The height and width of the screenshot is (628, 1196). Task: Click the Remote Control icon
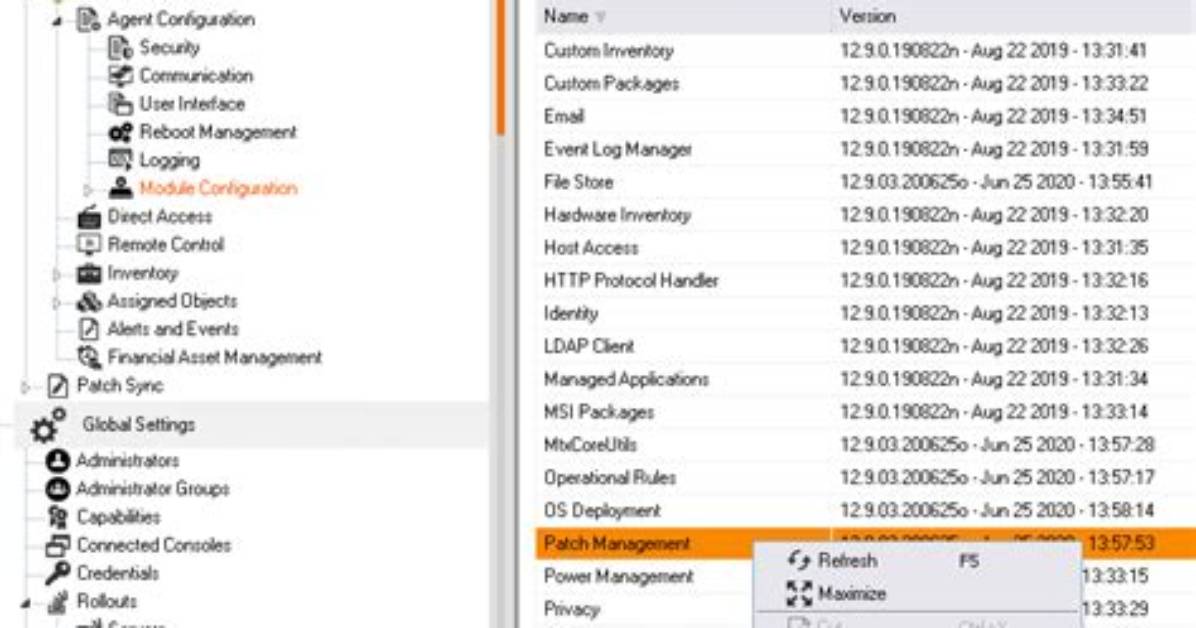pos(89,244)
